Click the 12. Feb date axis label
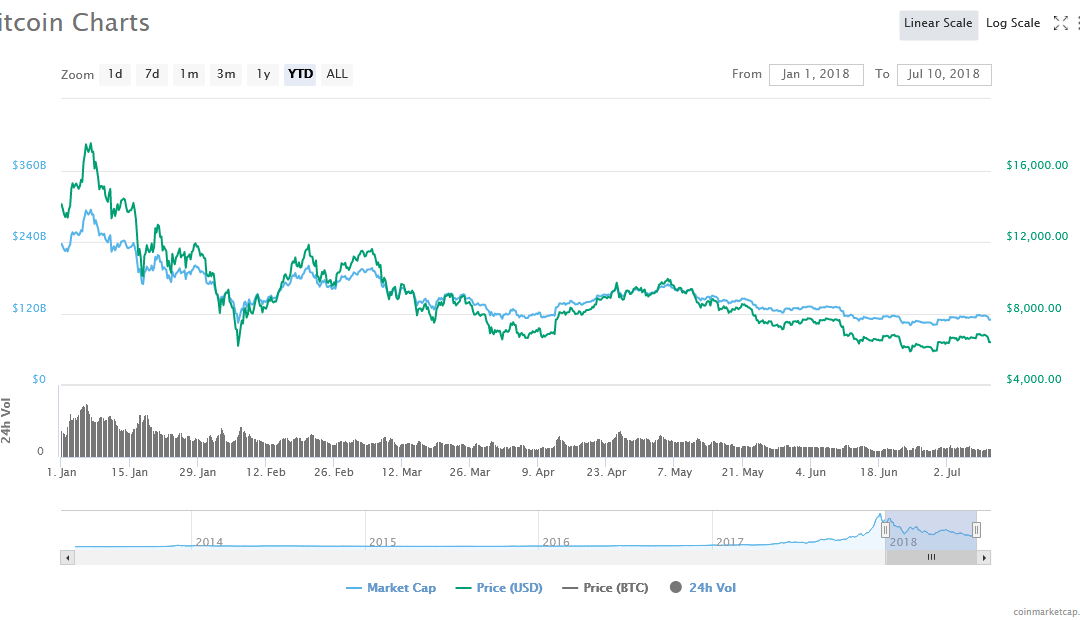This screenshot has height=620, width=1080. 266,473
